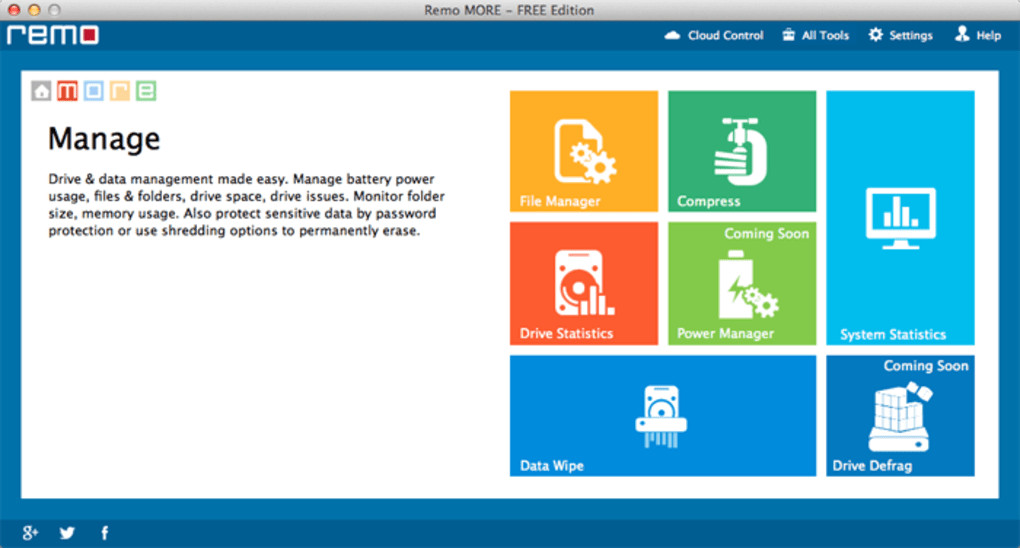Click the Manage heading

coord(104,139)
